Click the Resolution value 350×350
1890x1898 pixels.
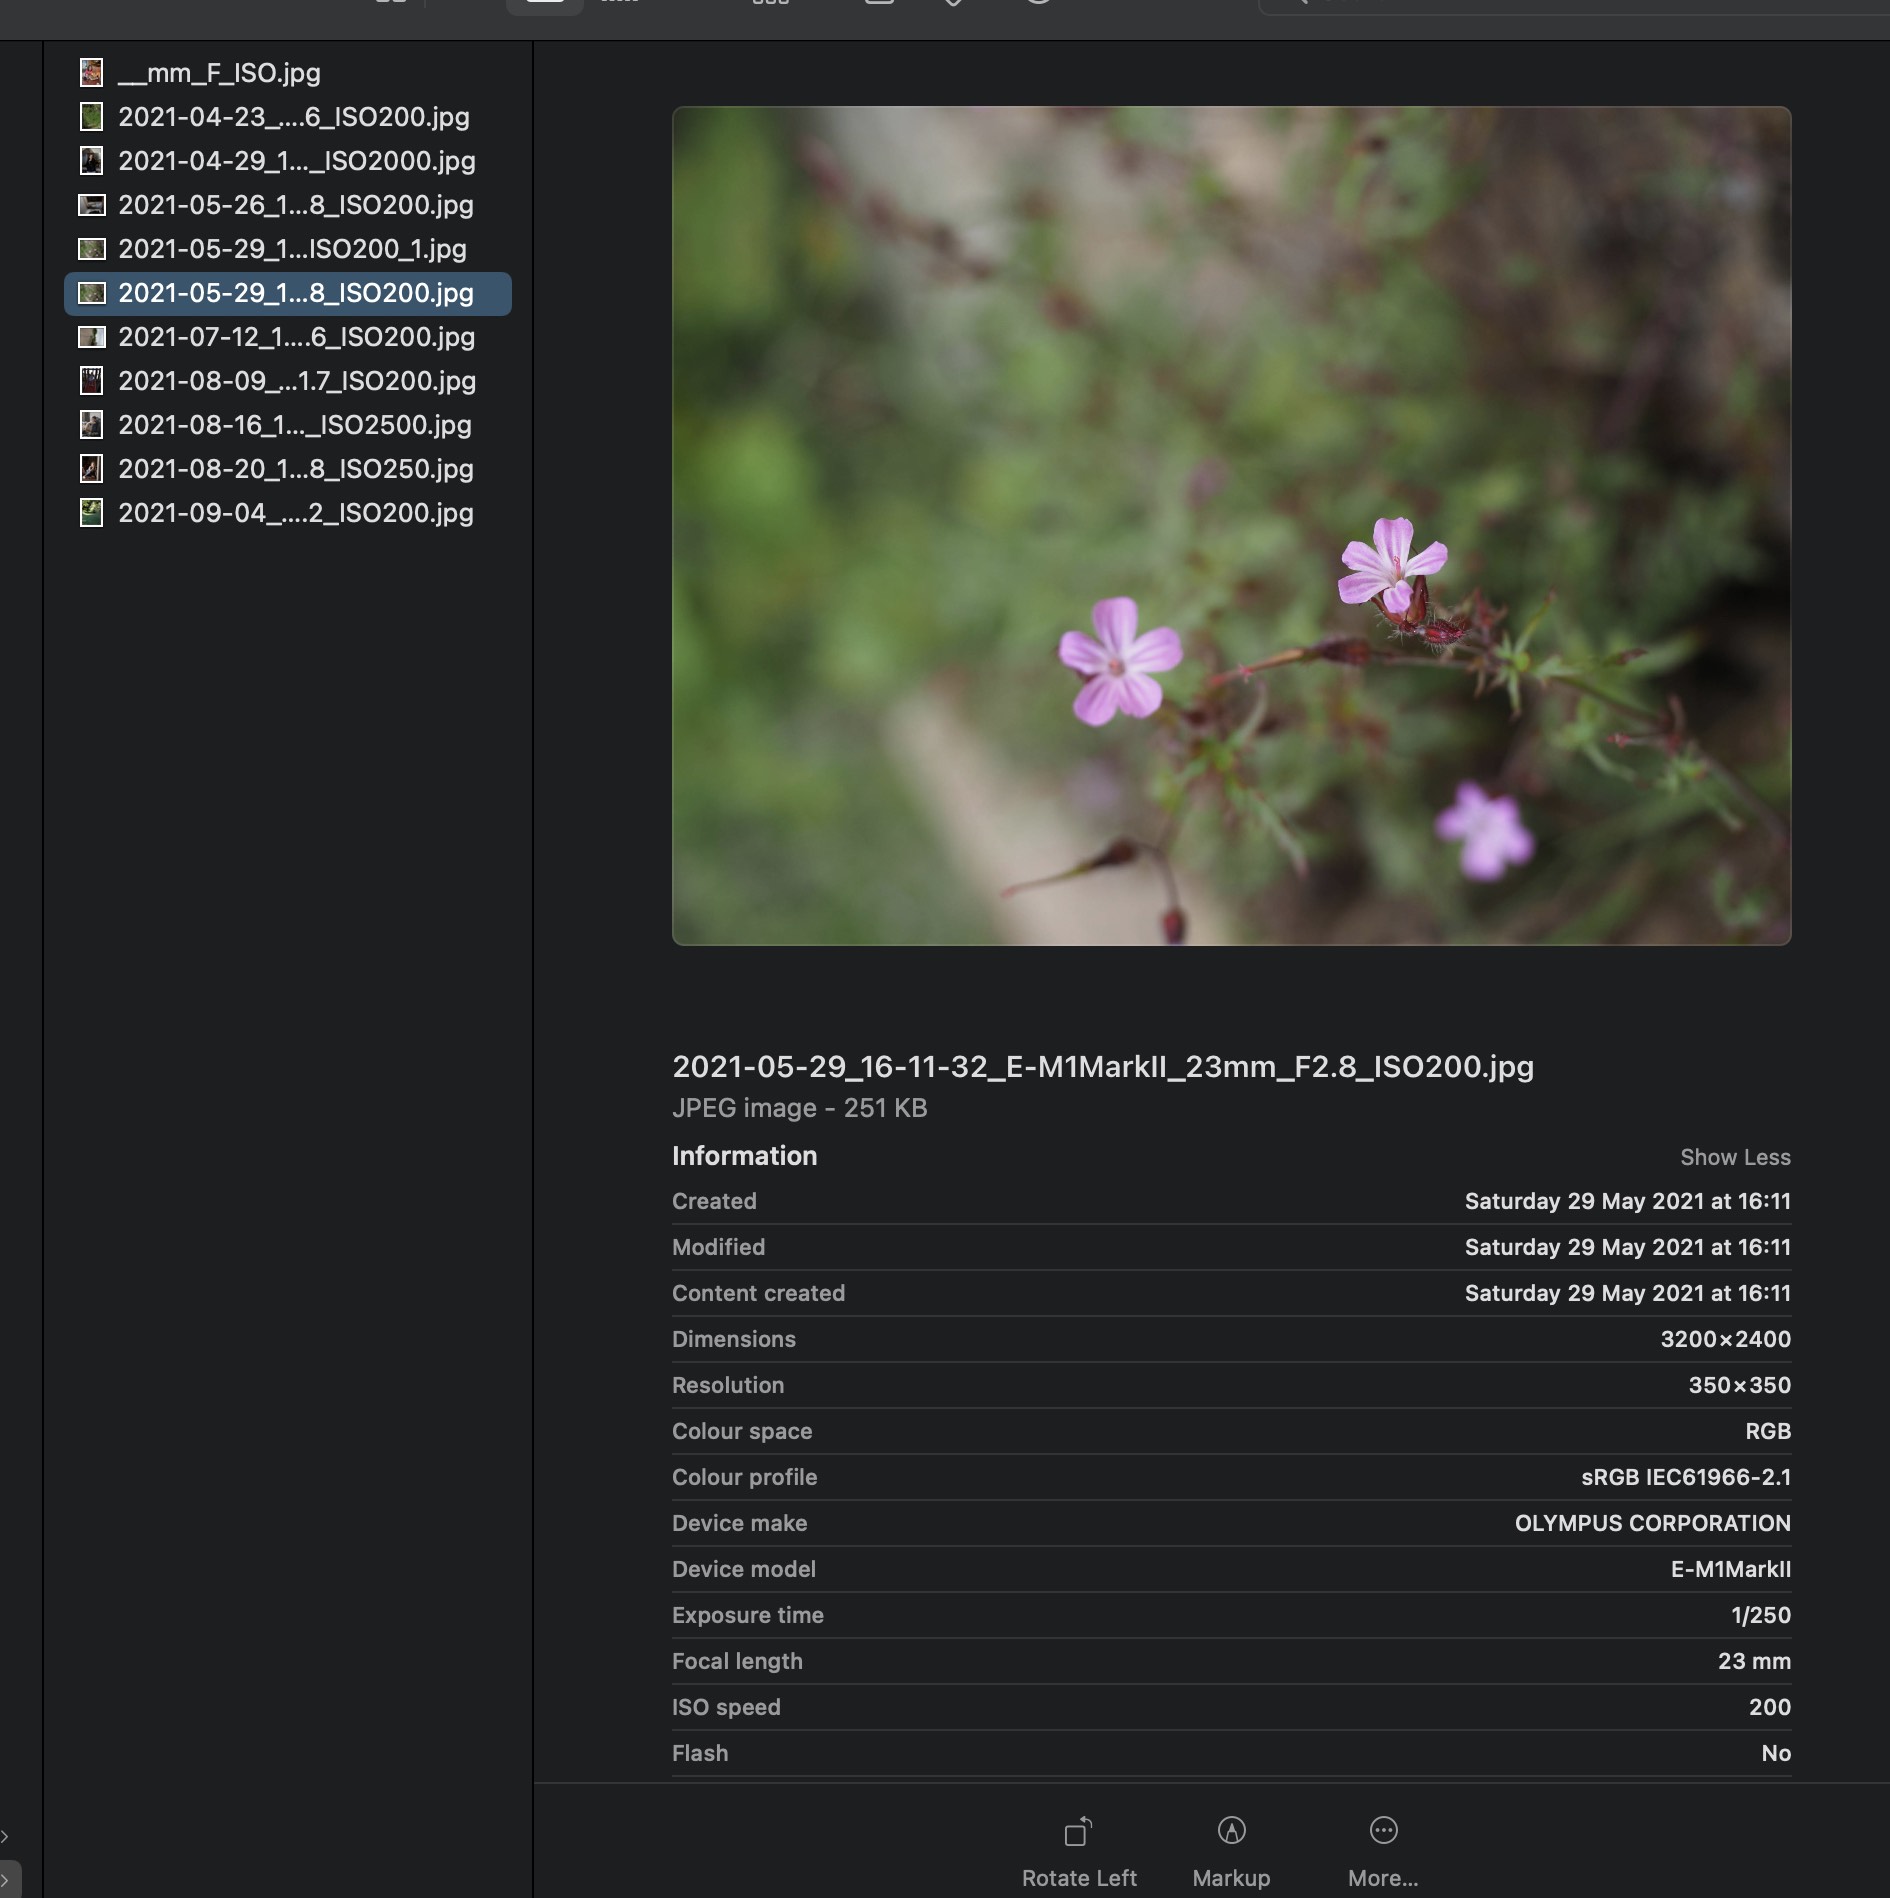tap(1739, 1385)
